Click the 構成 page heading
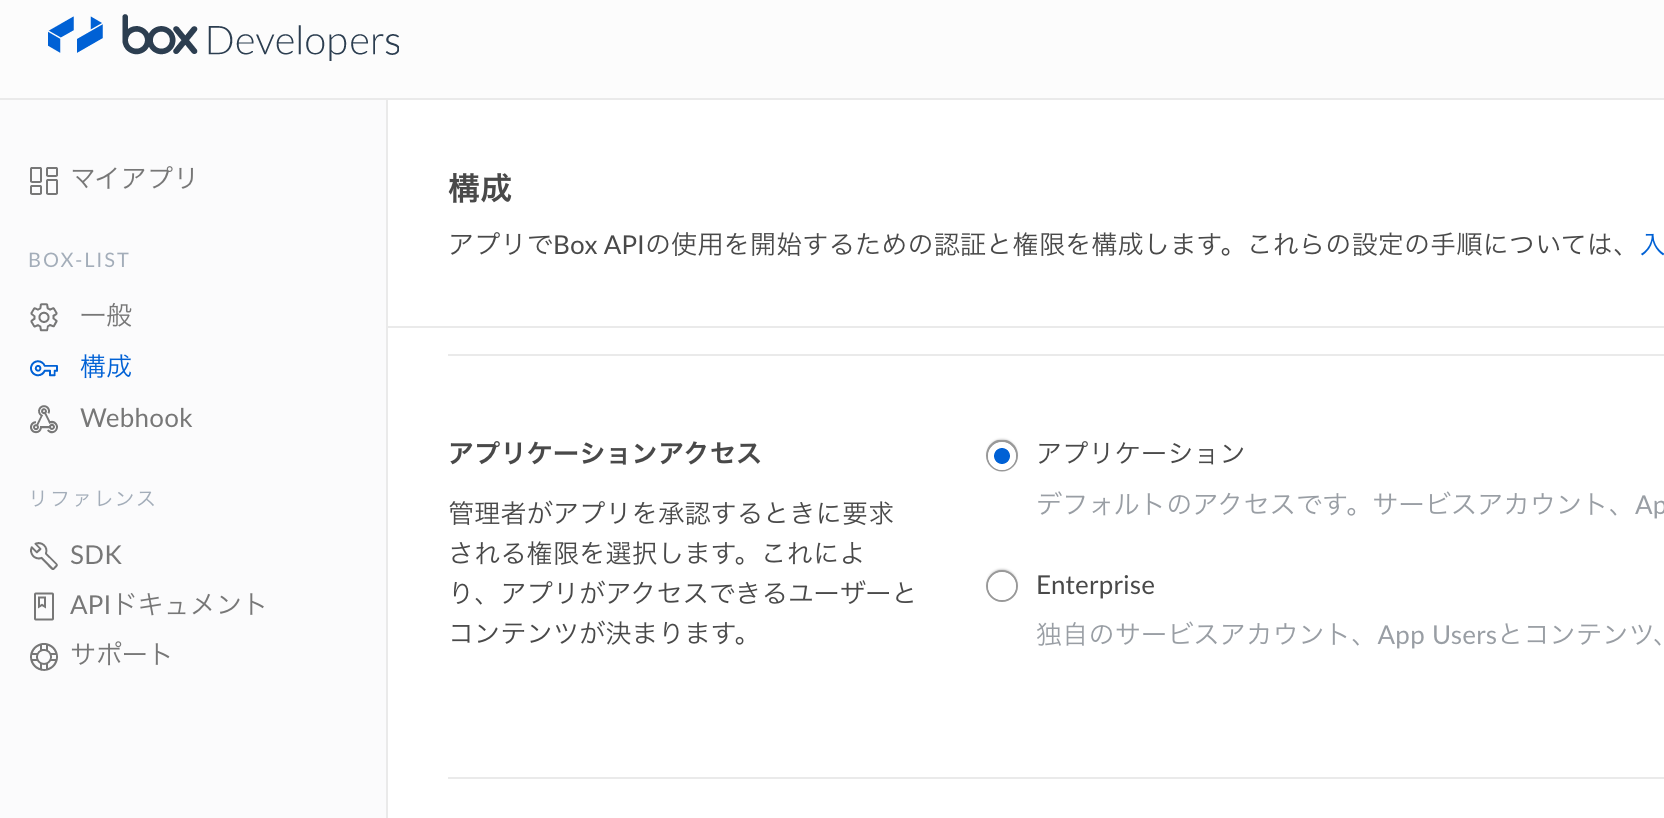Viewport: 1664px width, 818px height. click(x=480, y=188)
